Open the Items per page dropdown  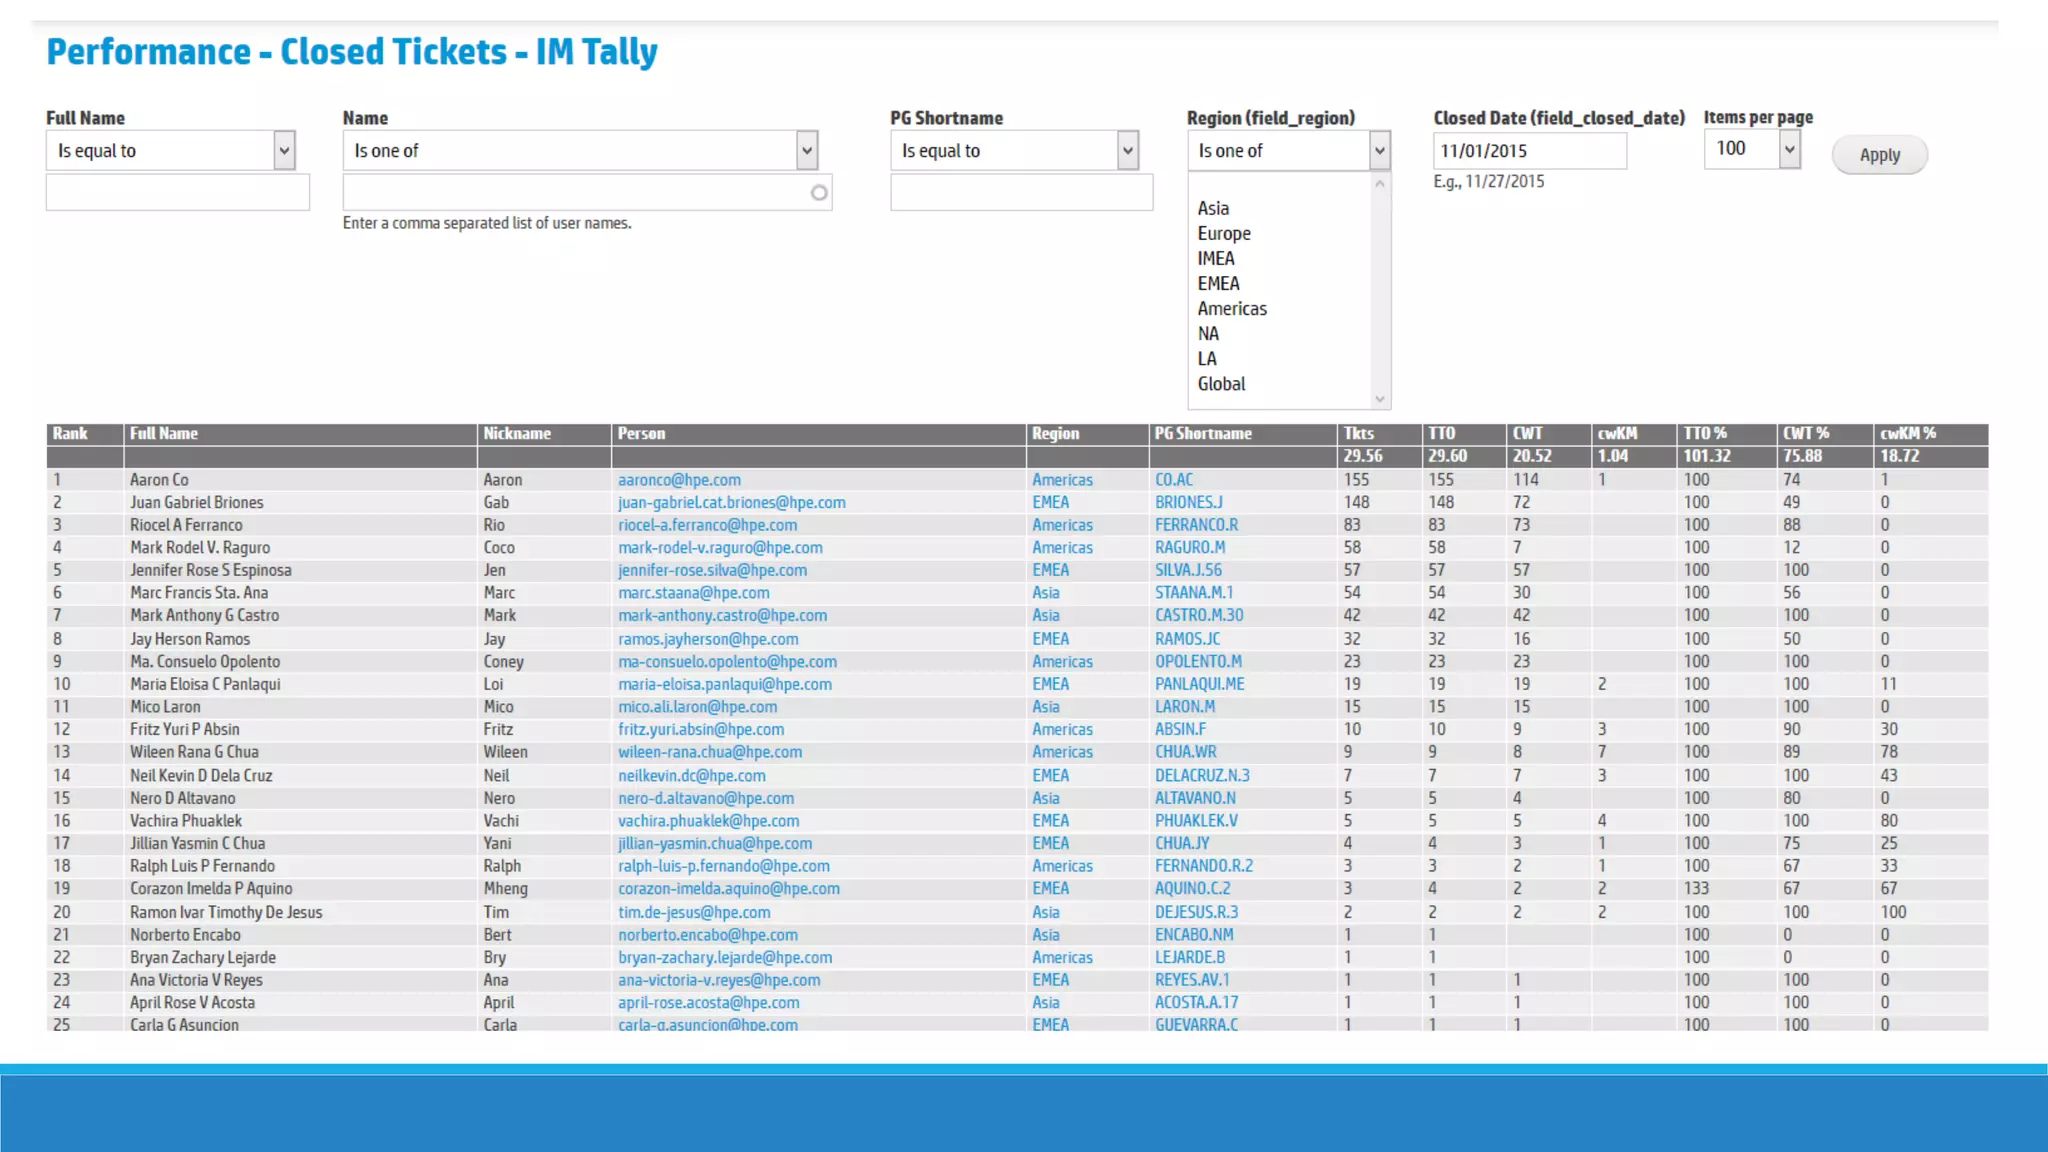pyautogui.click(x=1752, y=149)
